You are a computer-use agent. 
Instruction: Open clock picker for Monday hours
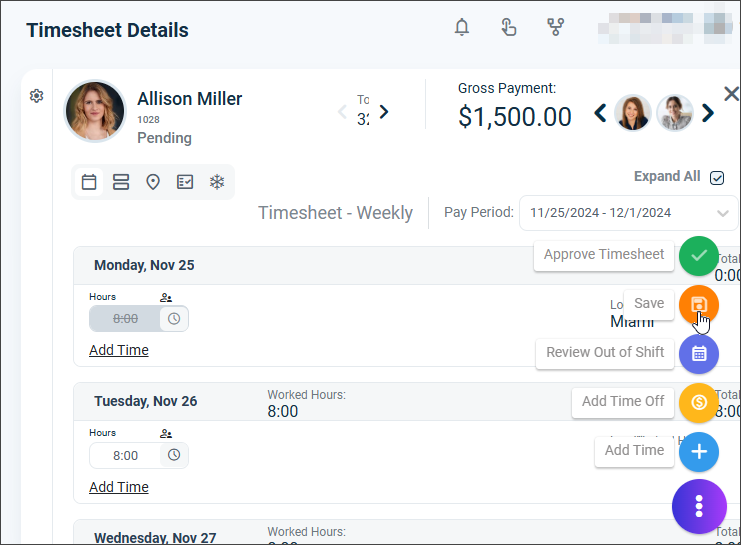174,319
